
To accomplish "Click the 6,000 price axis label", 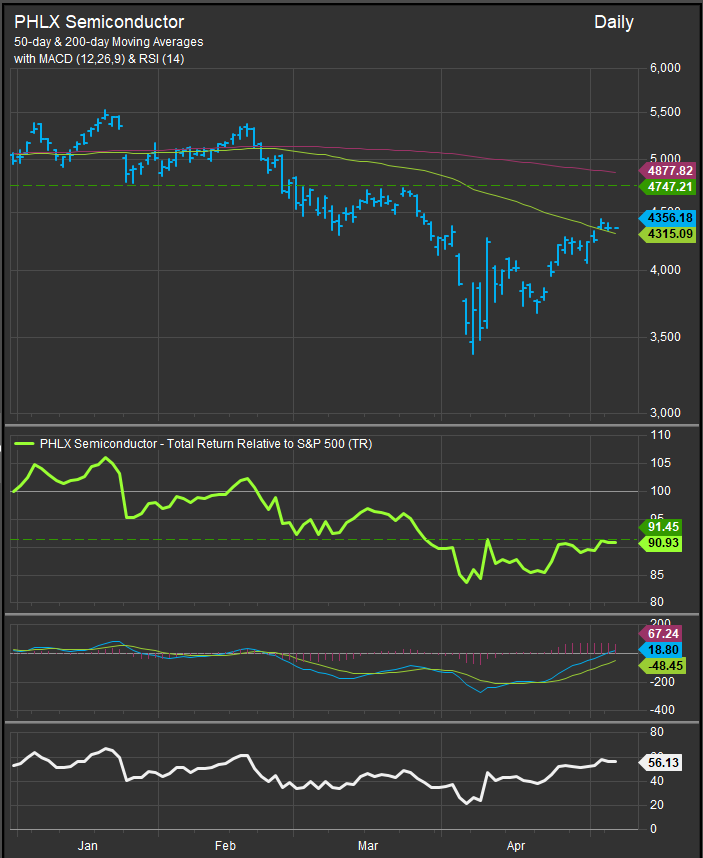I will click(665, 68).
